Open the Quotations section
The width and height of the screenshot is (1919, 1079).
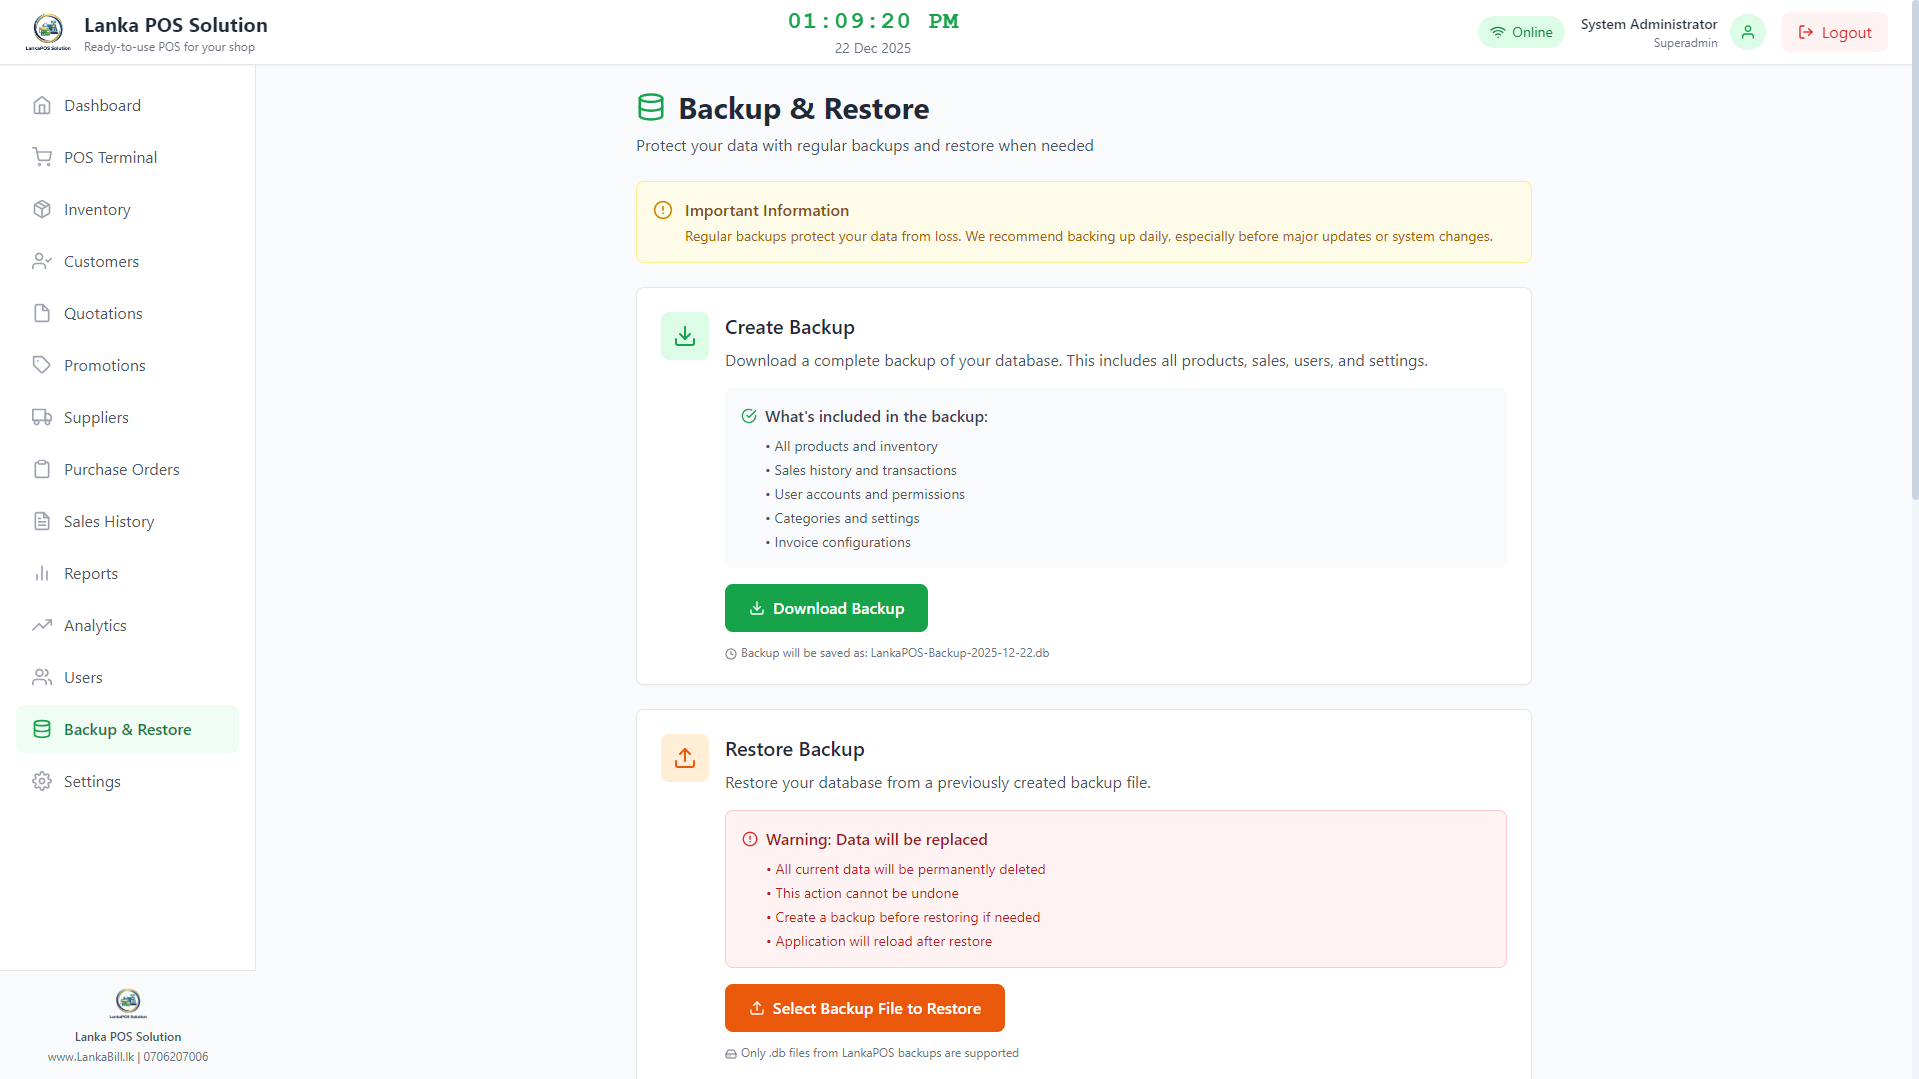(x=102, y=313)
